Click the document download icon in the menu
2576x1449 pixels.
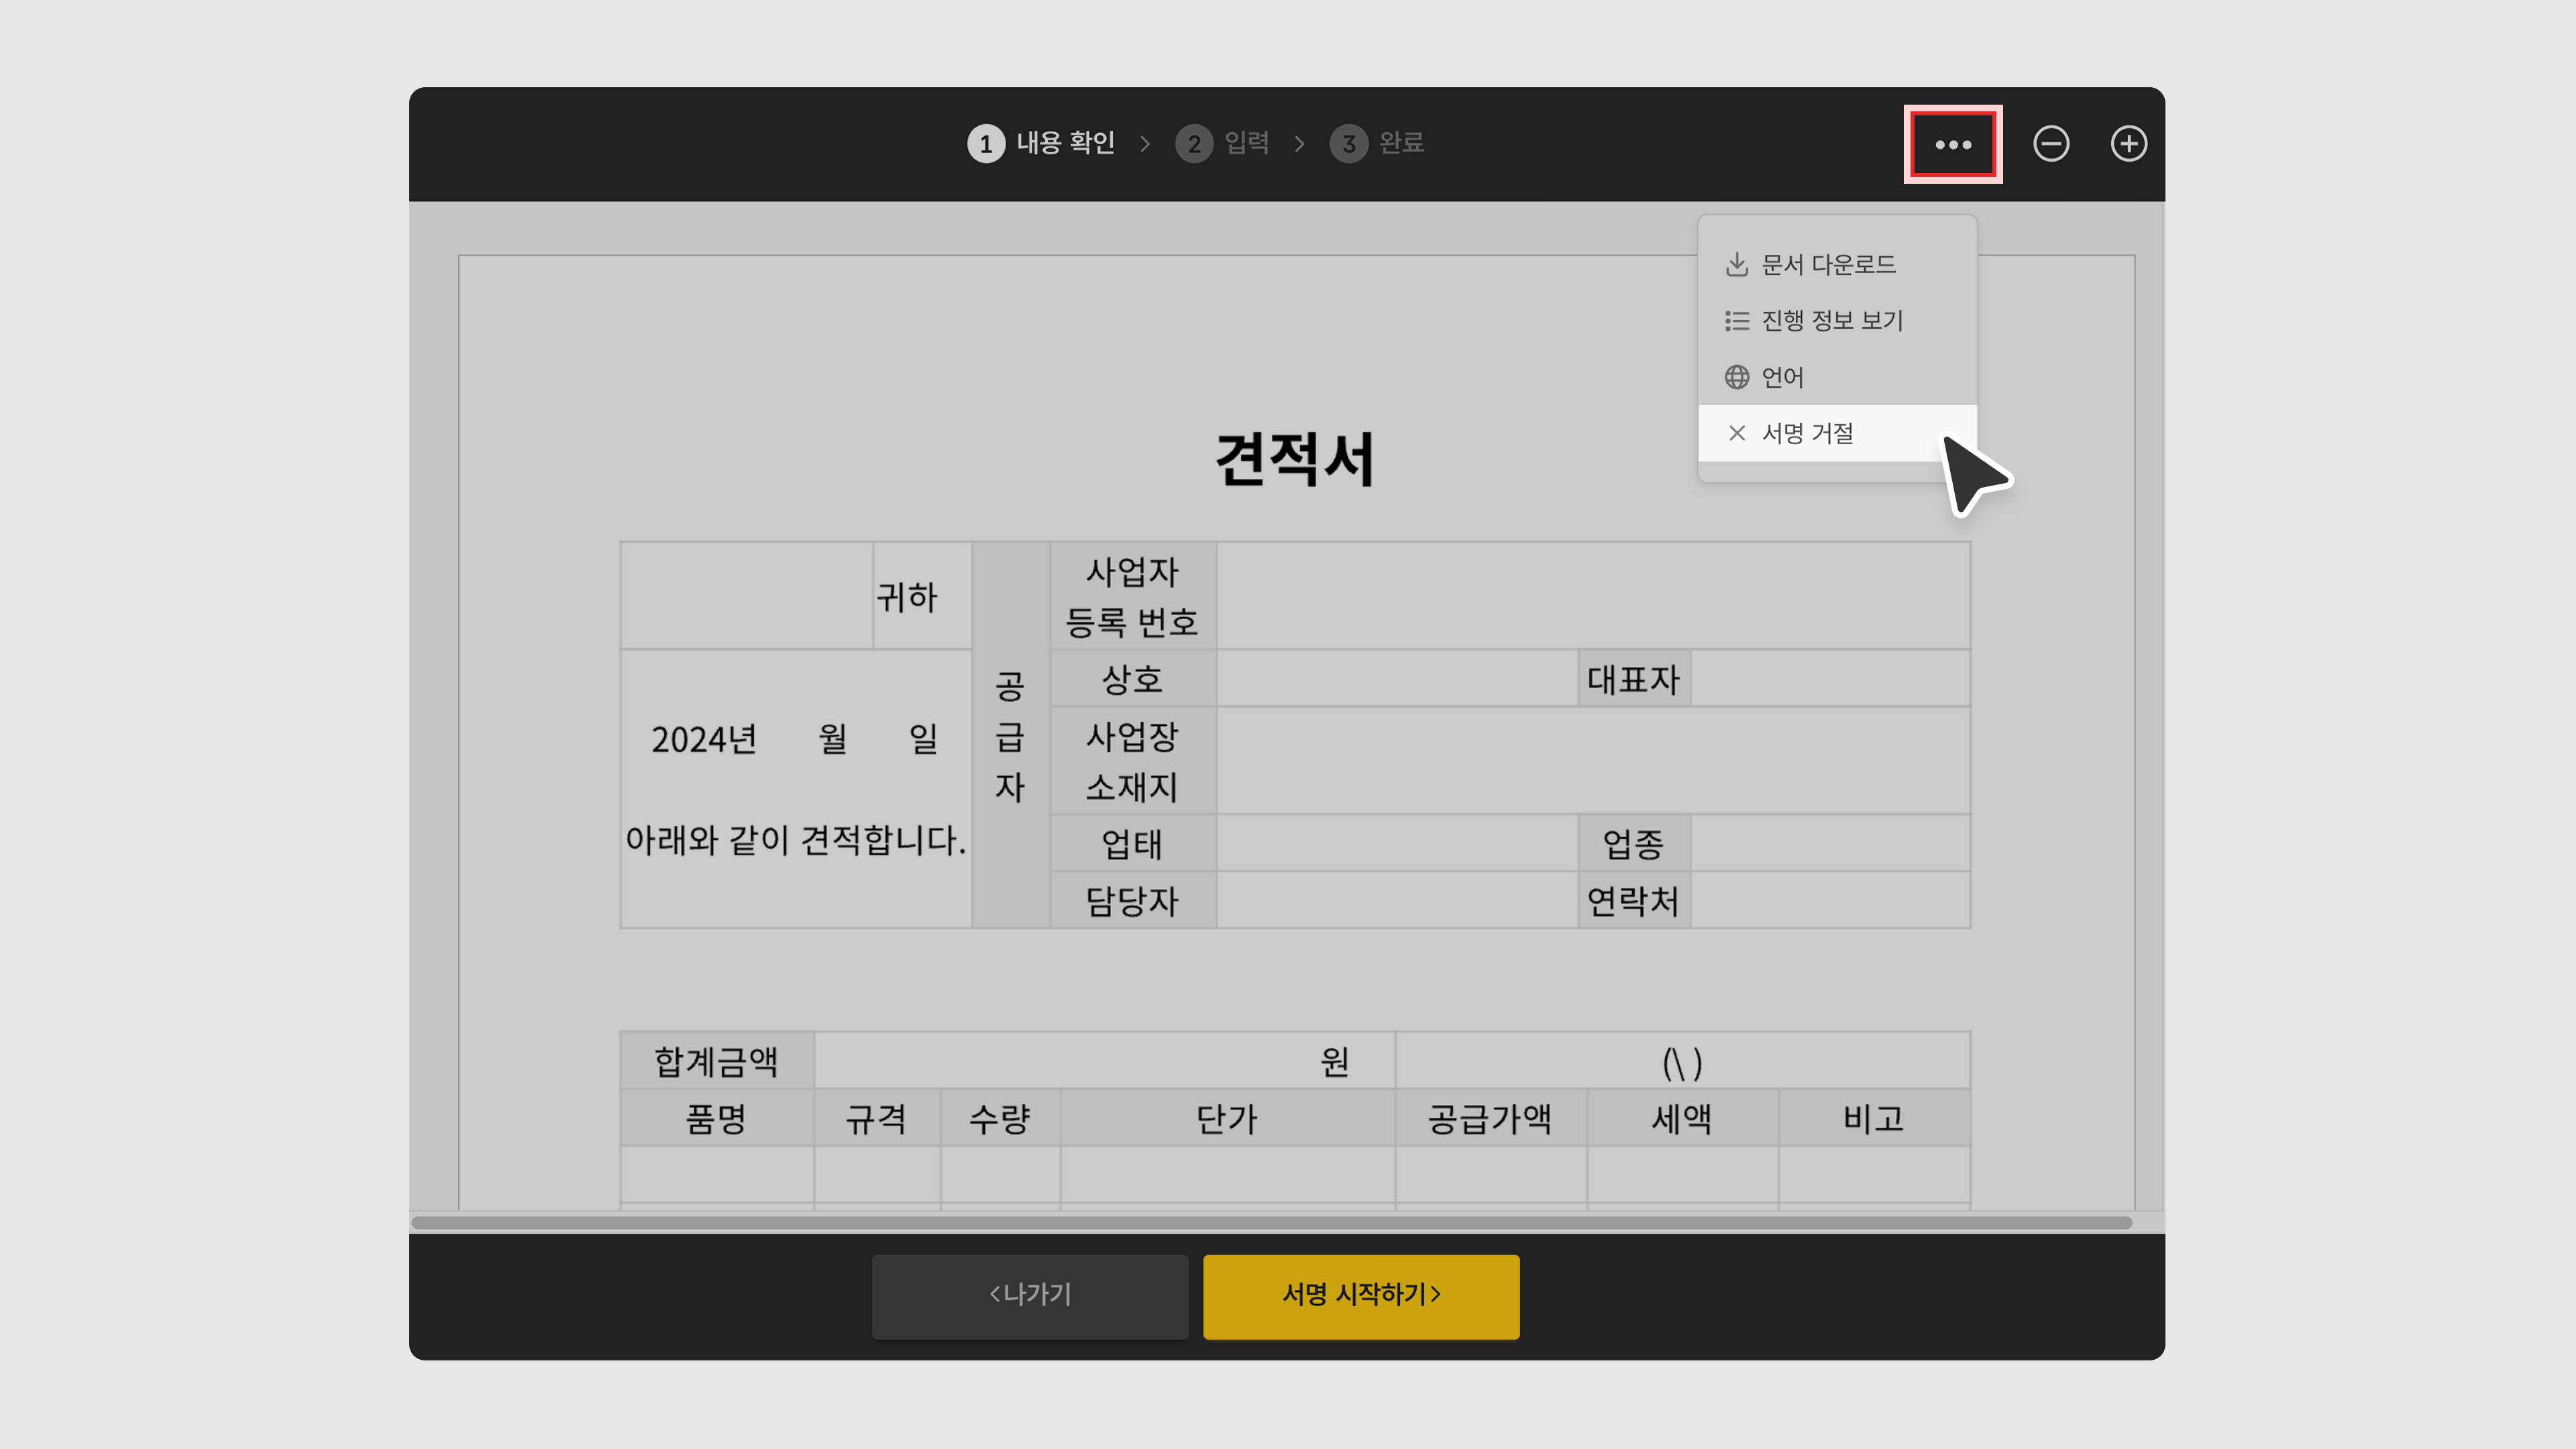pyautogui.click(x=1736, y=264)
